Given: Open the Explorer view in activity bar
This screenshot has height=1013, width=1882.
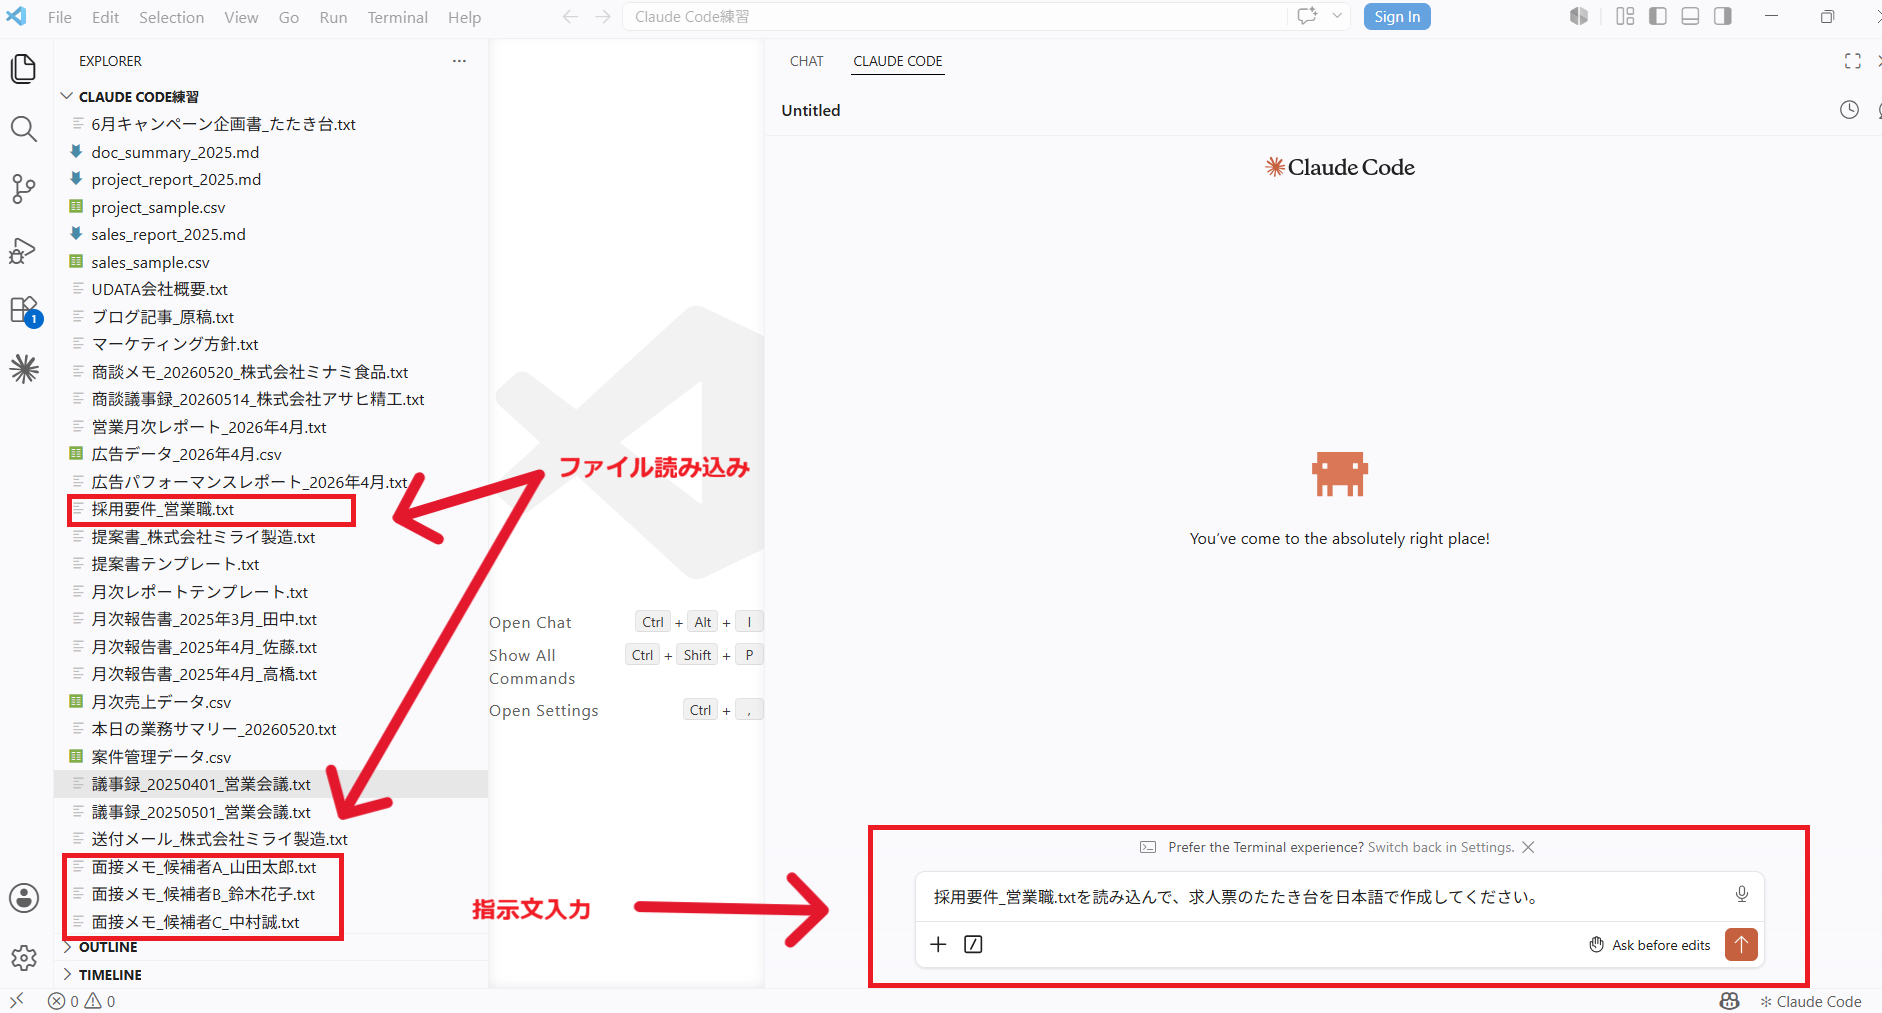Looking at the screenshot, I should click(24, 69).
